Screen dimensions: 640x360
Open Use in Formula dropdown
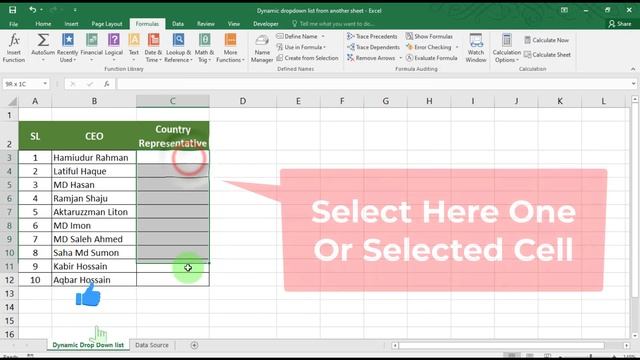point(301,47)
